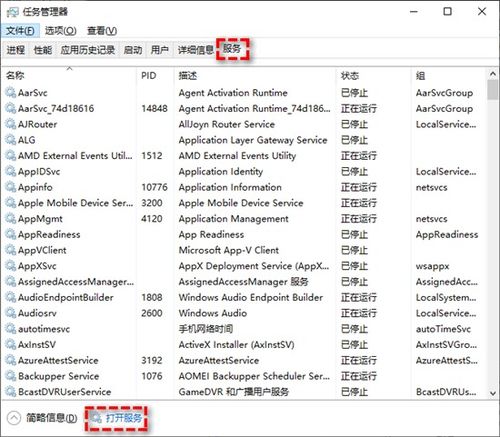Click the Task Manager title bar icon
The height and width of the screenshot is (437, 500).
12,12
